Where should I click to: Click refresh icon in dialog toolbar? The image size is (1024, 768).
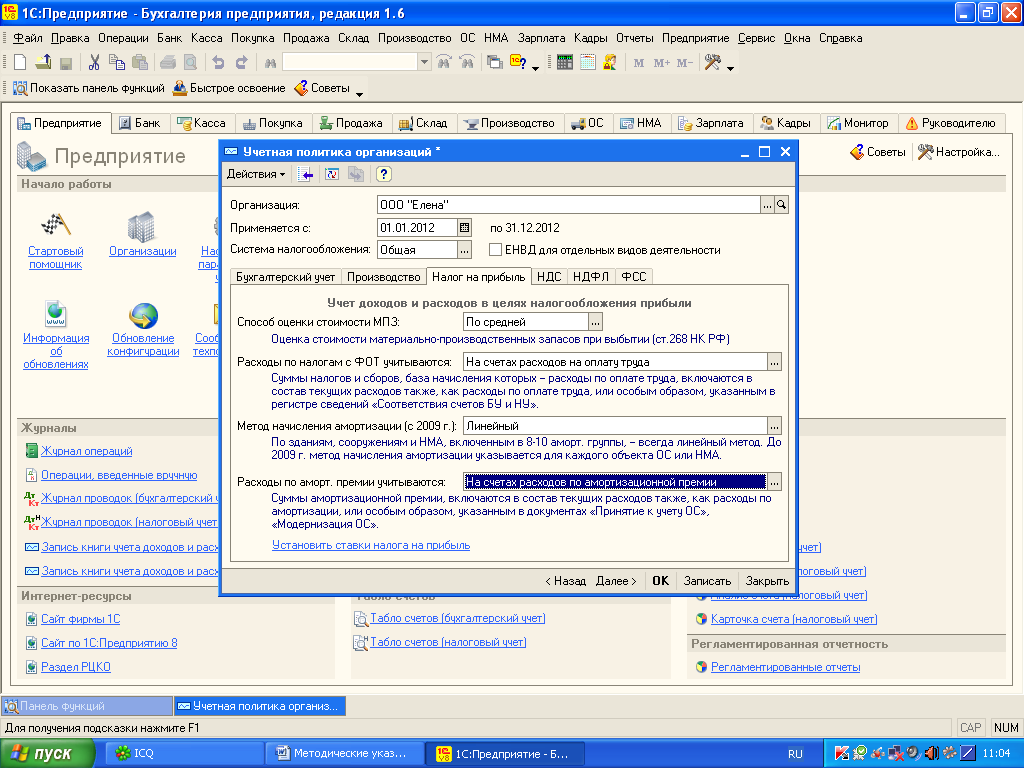pos(332,174)
